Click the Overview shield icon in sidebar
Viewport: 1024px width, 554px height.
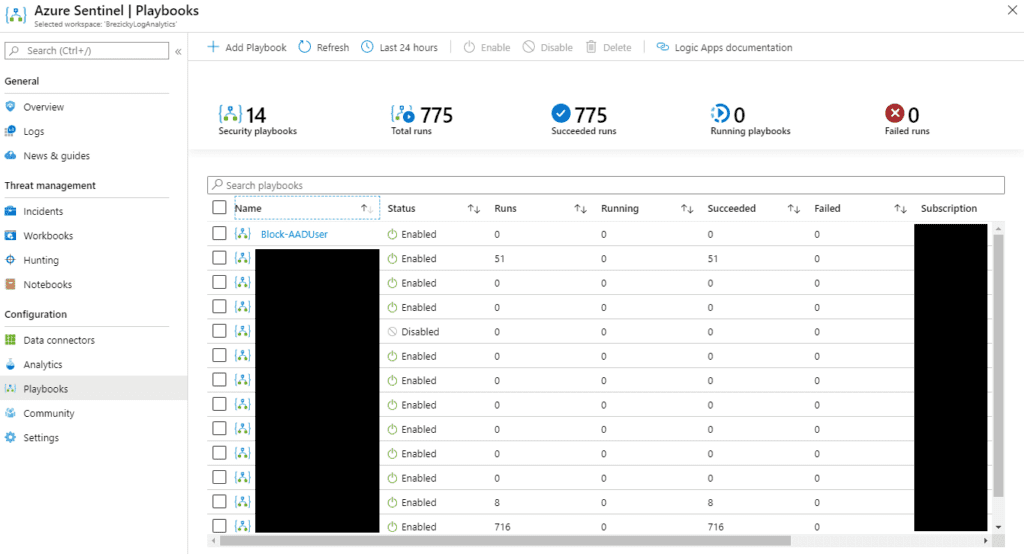(x=10, y=106)
